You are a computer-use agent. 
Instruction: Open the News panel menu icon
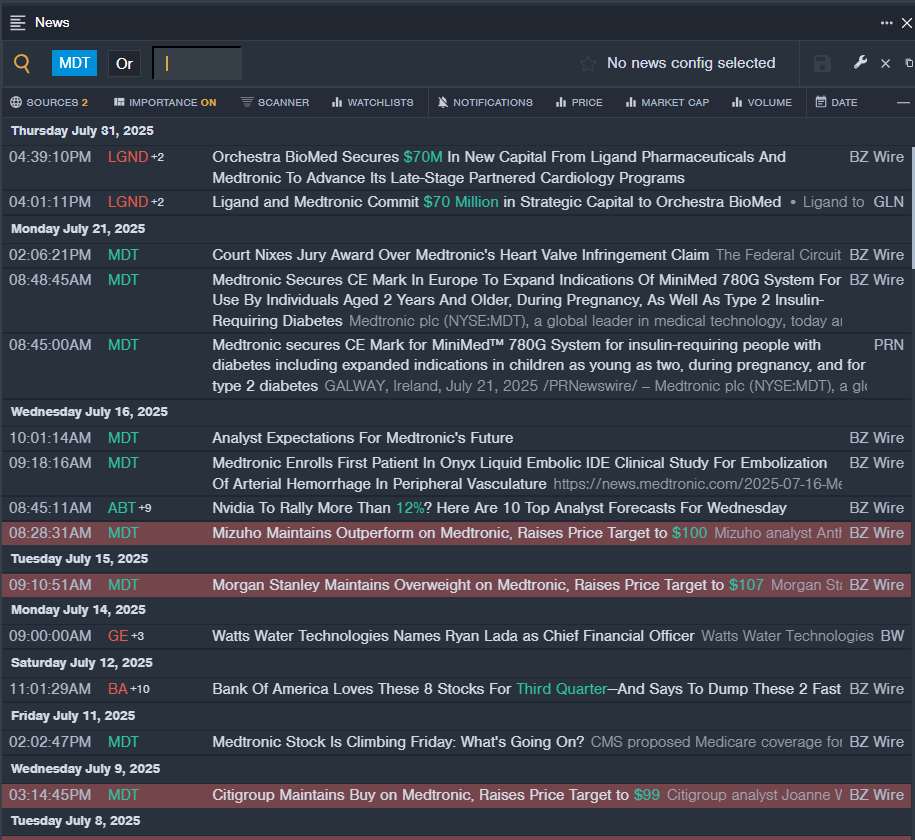tap(18, 23)
